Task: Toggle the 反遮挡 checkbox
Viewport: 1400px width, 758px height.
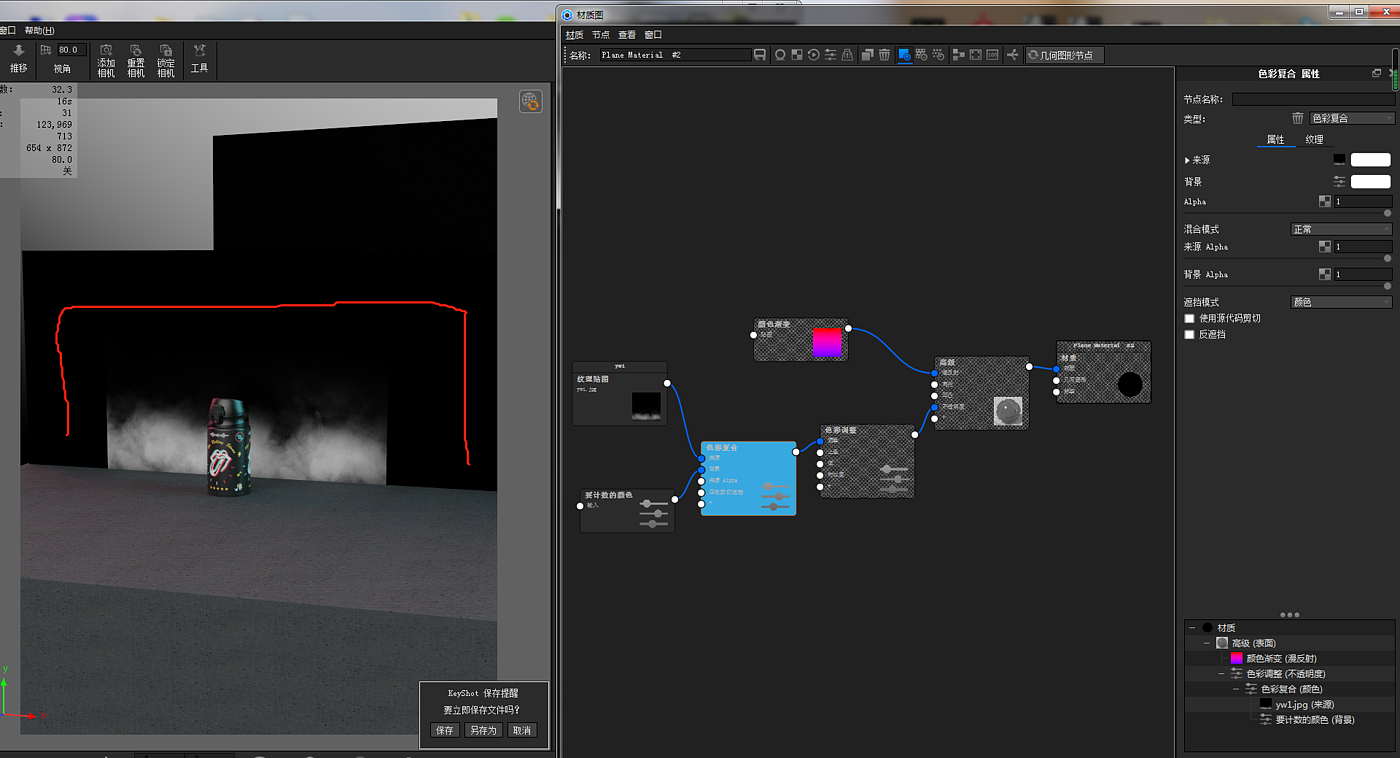Action: pos(1190,334)
